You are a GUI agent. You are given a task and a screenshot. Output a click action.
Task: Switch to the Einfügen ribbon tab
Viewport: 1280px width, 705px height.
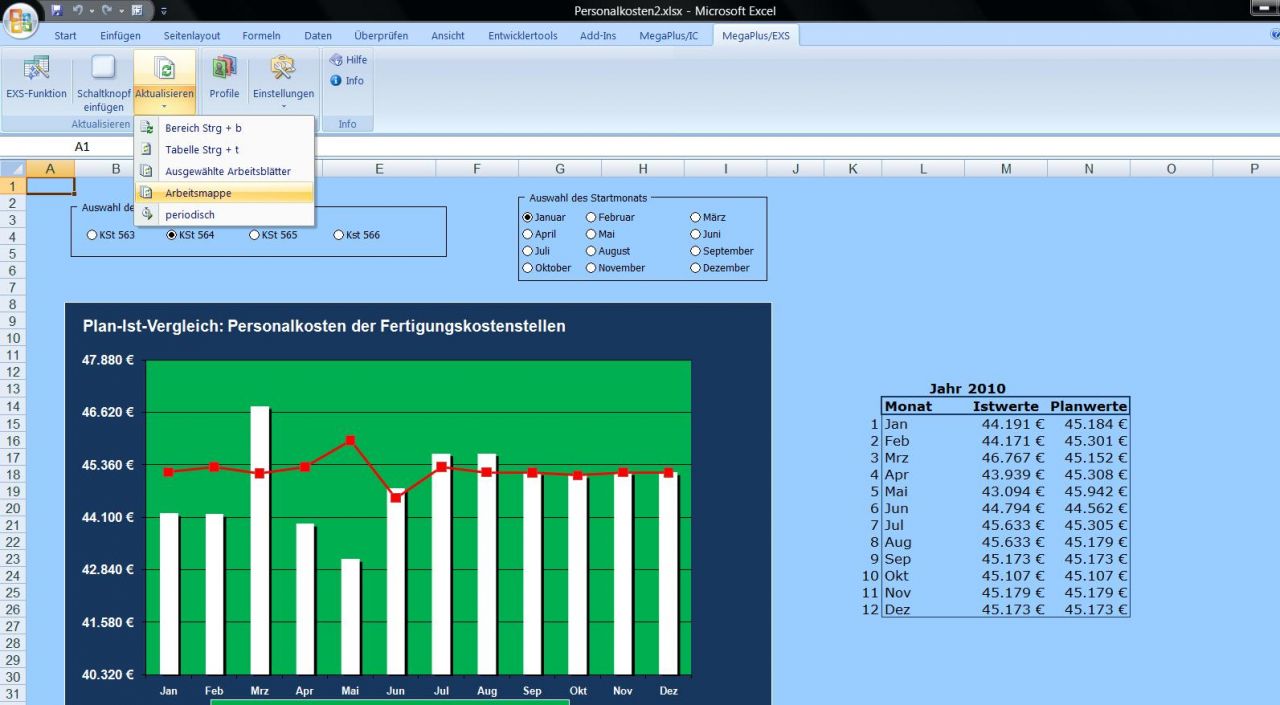(120, 36)
